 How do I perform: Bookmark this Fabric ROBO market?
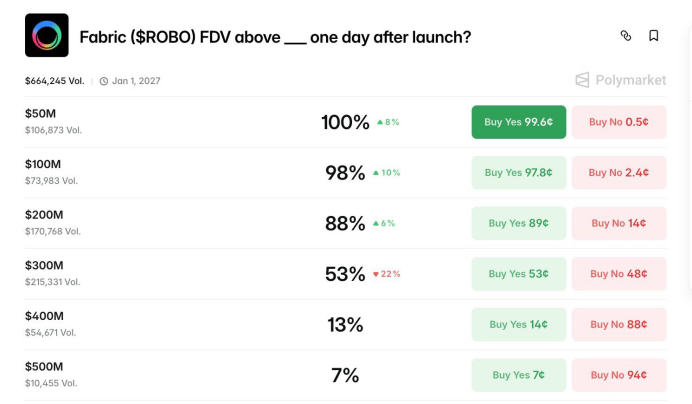tap(654, 36)
